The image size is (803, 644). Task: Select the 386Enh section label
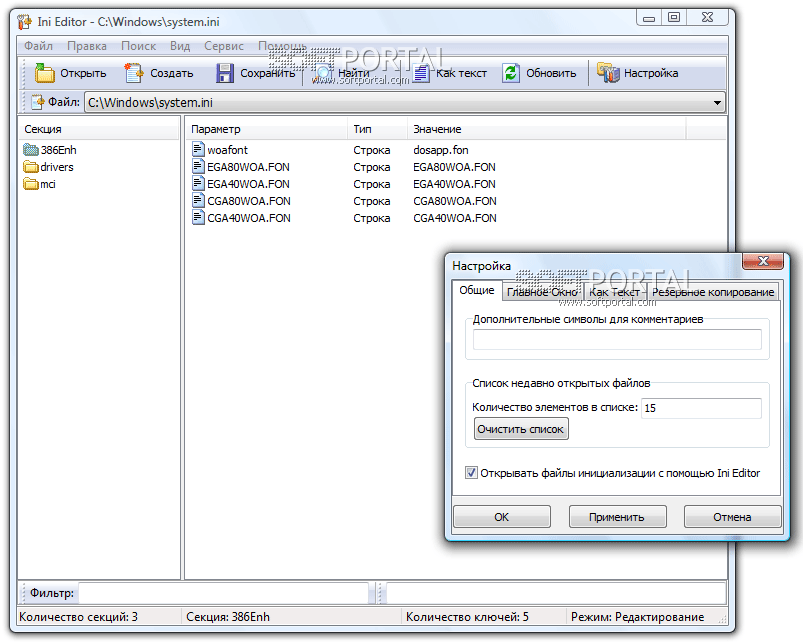click(58, 150)
